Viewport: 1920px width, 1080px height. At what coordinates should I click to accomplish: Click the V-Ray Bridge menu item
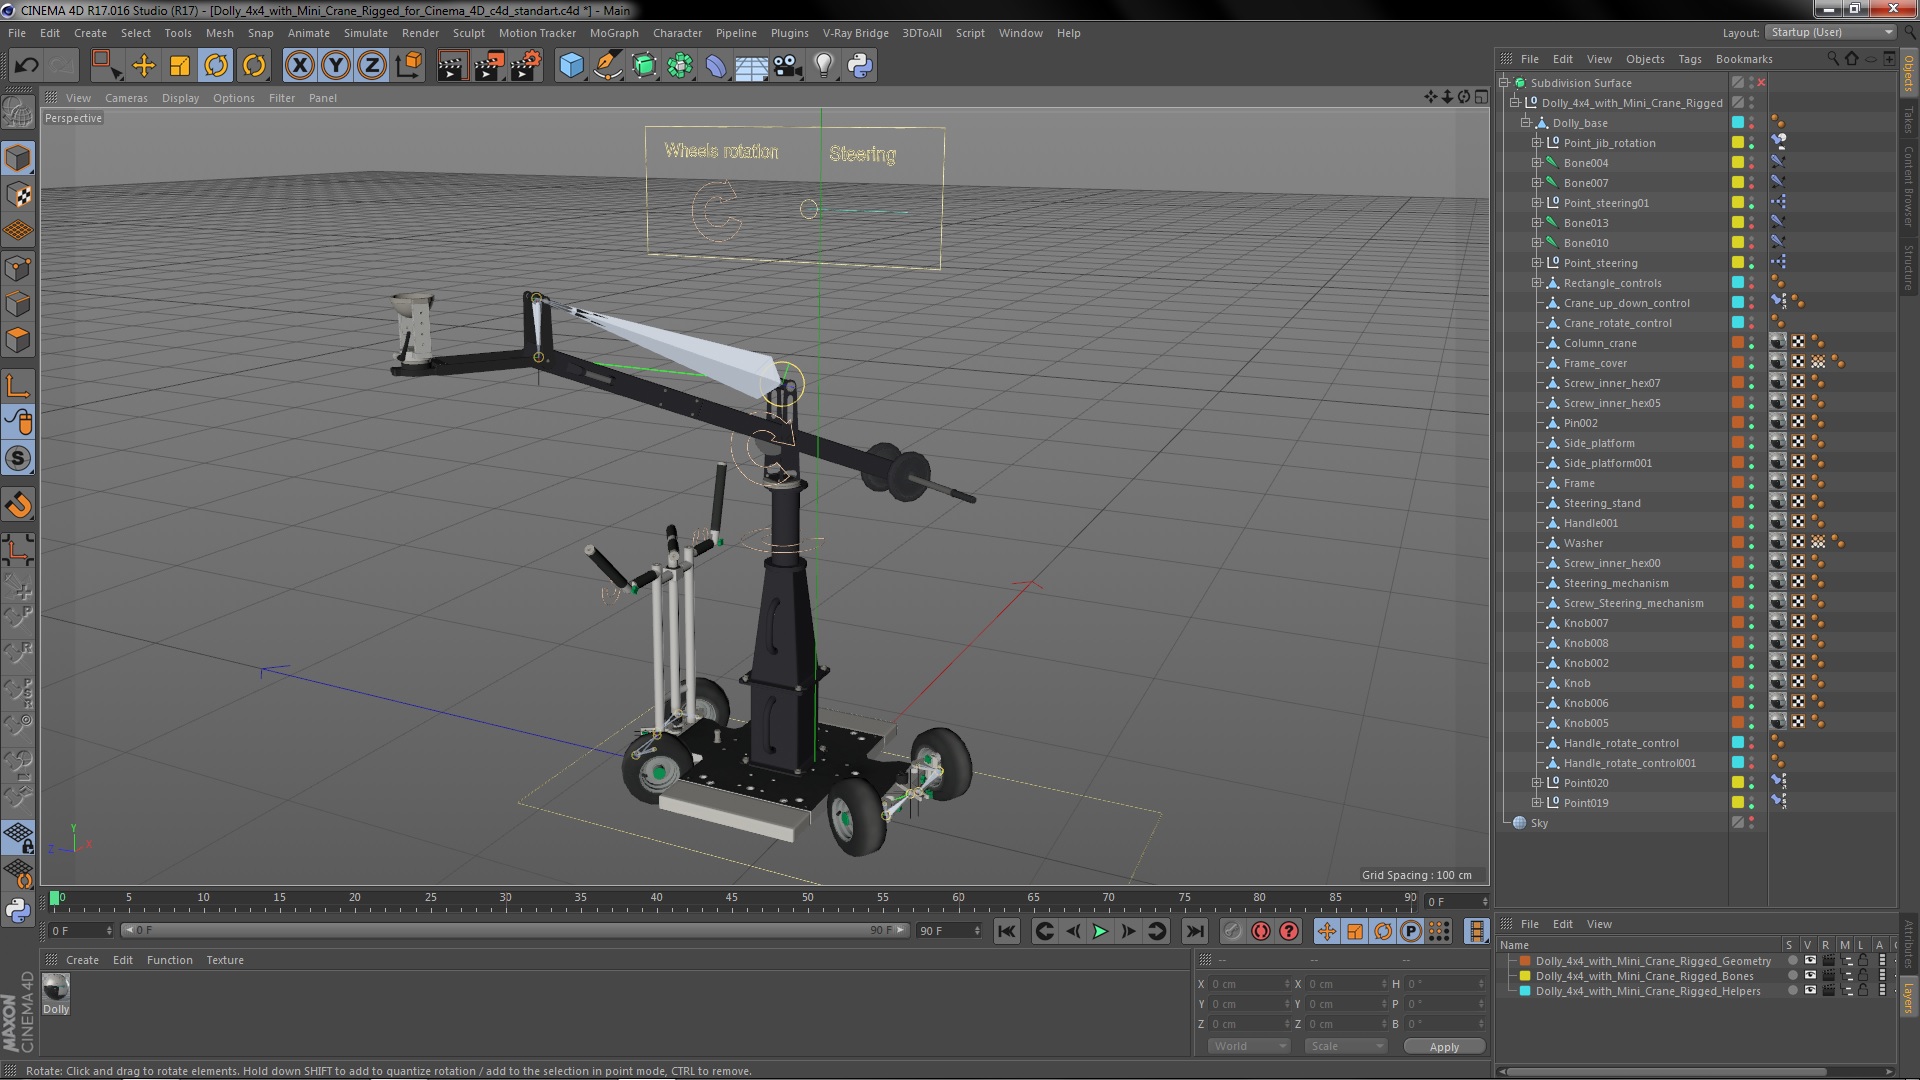853,33
